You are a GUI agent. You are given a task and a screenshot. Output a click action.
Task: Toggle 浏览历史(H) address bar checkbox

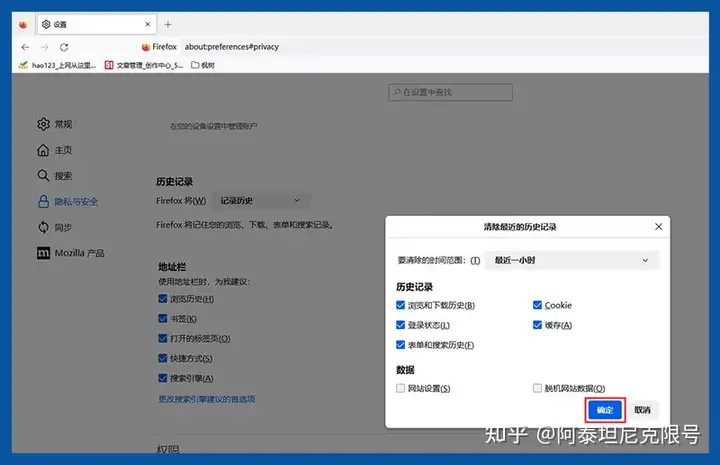[x=163, y=299]
